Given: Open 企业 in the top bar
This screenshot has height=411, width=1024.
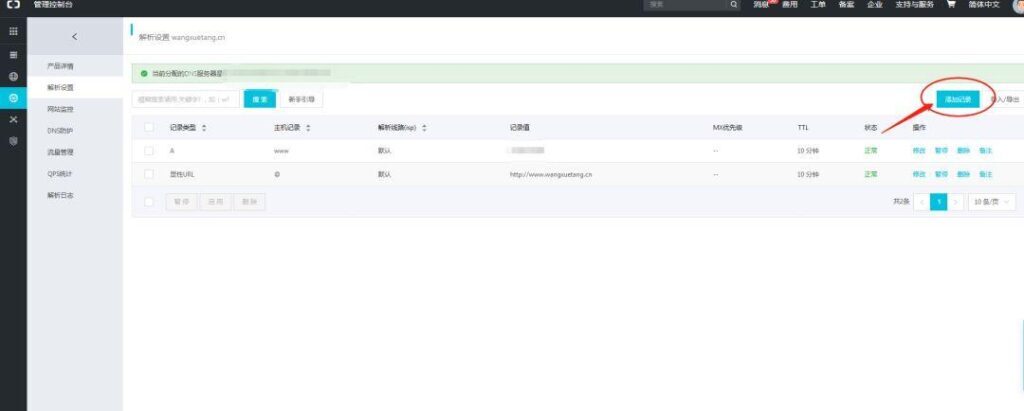Looking at the screenshot, I should [874, 5].
